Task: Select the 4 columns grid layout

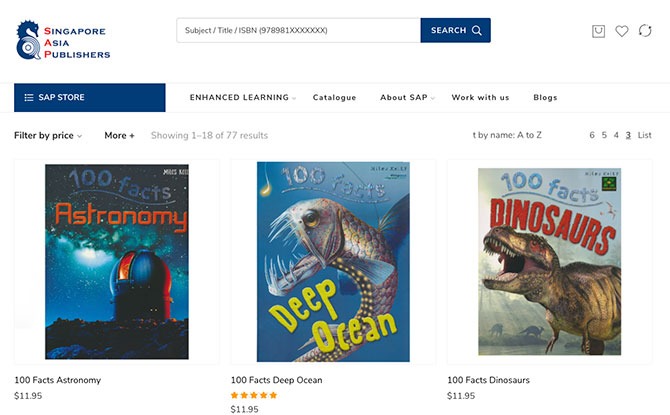Action: coord(616,136)
